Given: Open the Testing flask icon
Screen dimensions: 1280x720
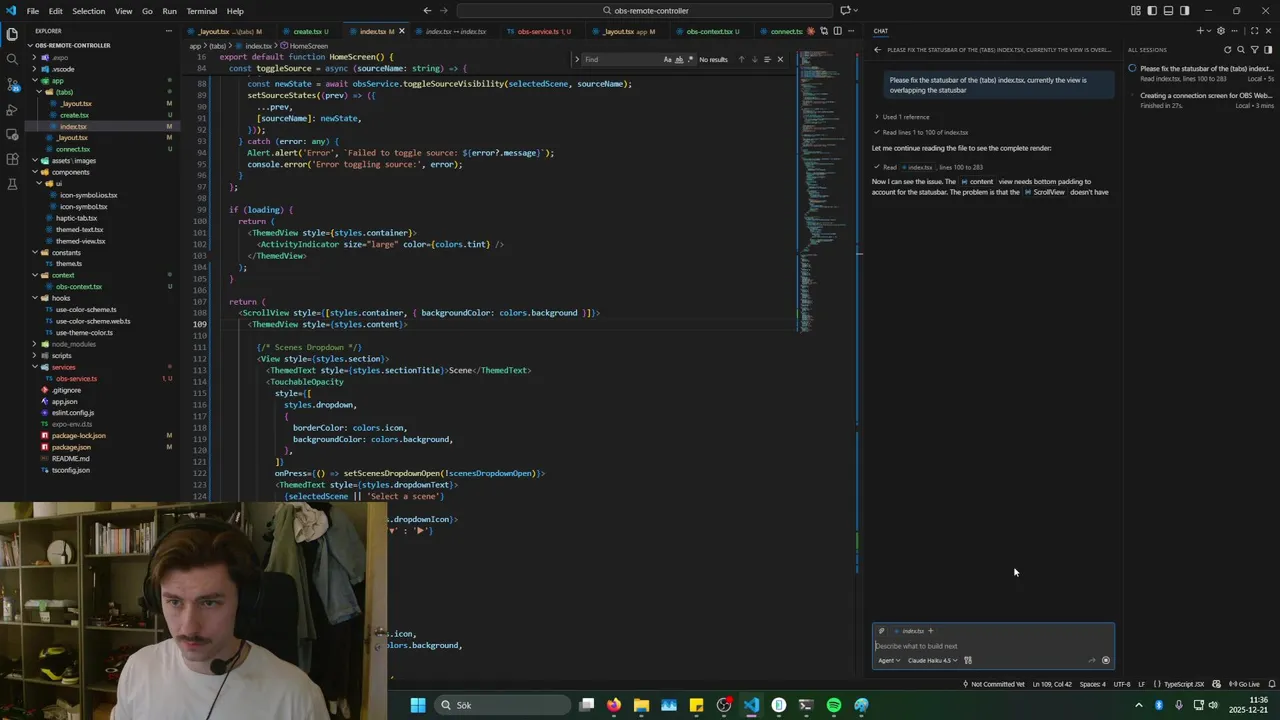Looking at the screenshot, I should pyautogui.click(x=12, y=184).
